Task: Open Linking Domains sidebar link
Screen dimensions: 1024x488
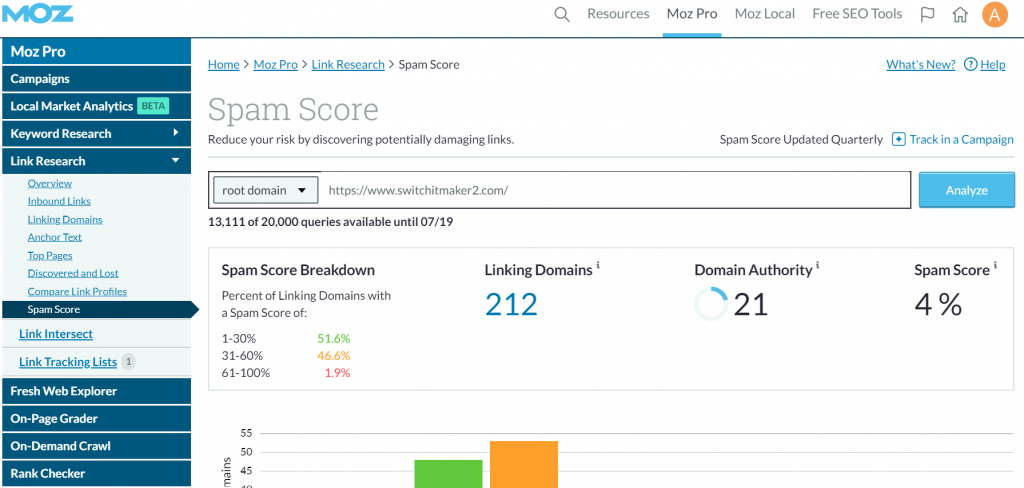Action: 65,220
